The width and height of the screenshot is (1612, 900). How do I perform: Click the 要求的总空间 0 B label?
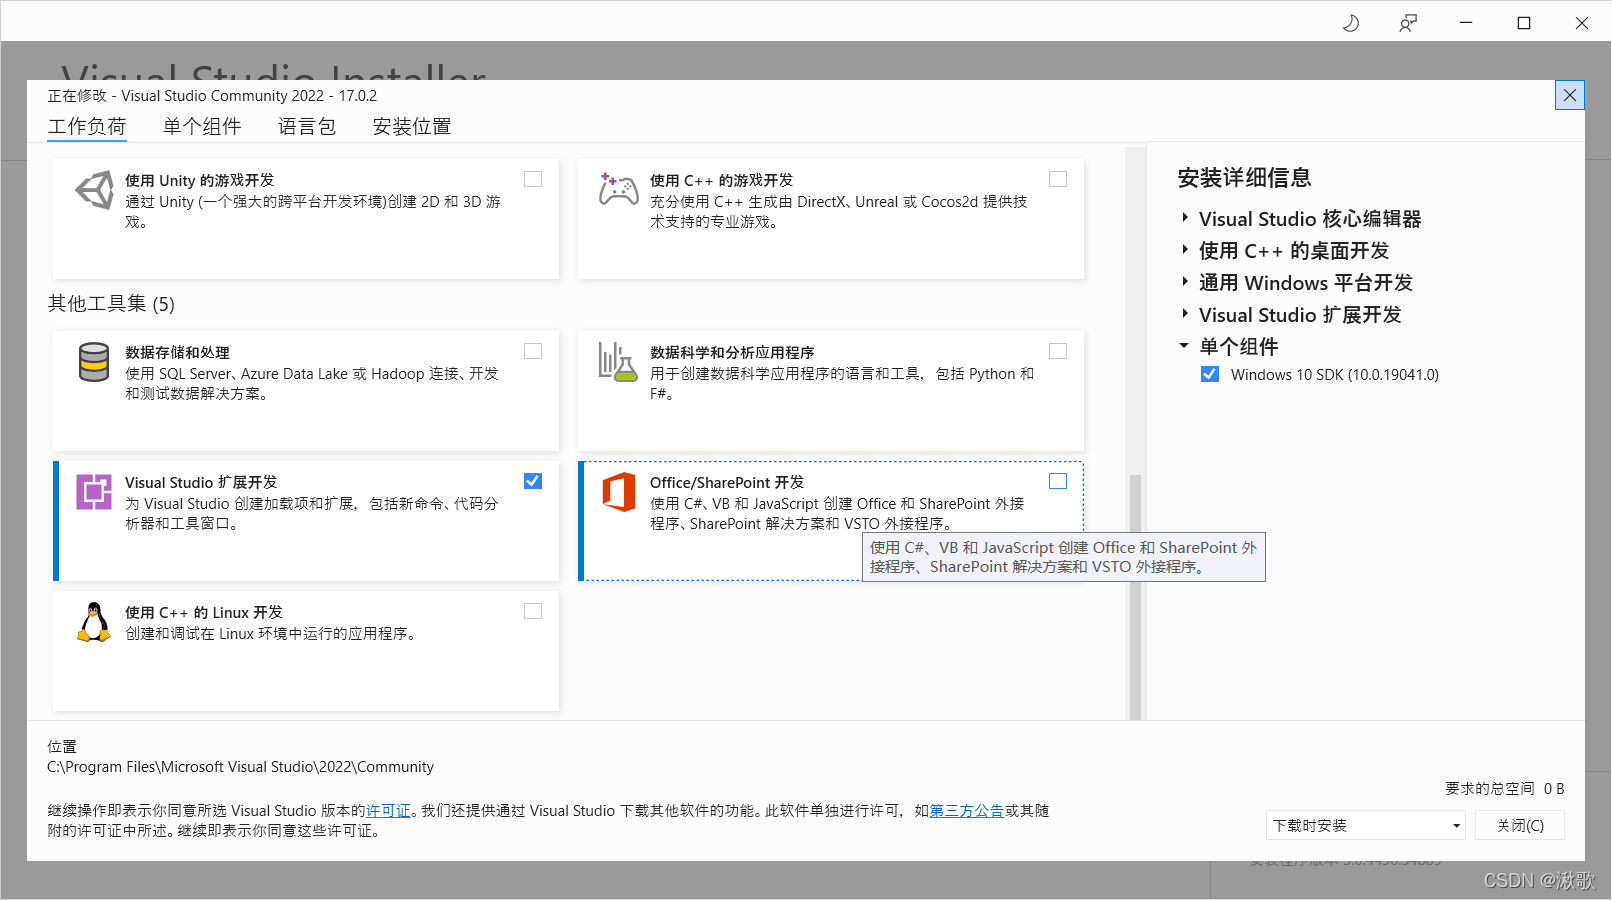[x=1505, y=788]
